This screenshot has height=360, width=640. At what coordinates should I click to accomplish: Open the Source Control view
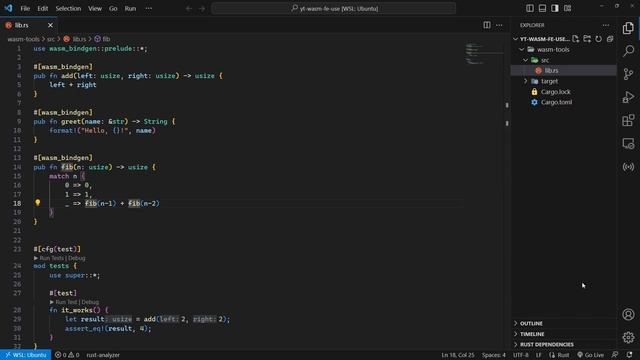point(628,74)
